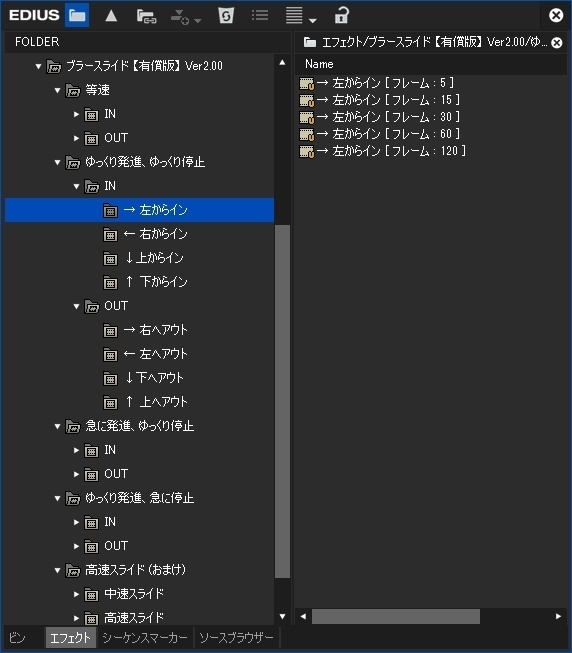
Task: Click the Name column header
Action: pyautogui.click(x=431, y=64)
